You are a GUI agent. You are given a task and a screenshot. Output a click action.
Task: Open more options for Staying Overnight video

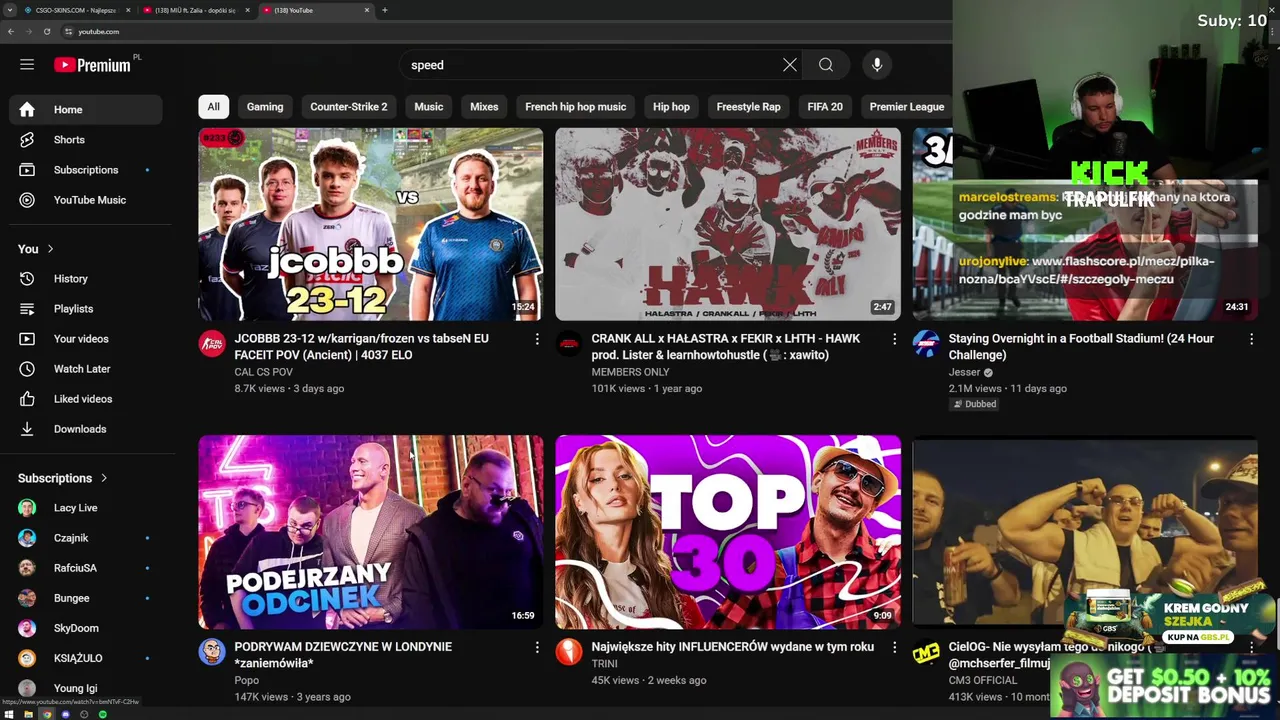coord(1251,340)
